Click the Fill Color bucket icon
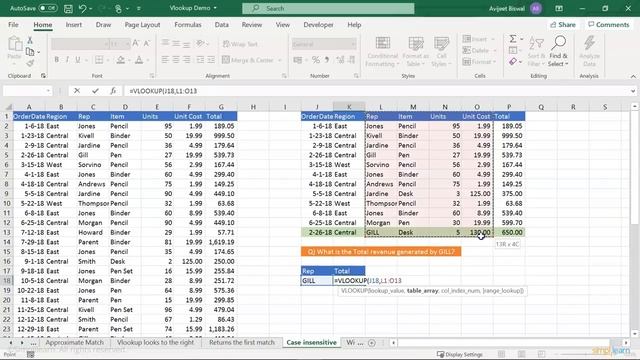640x360 pixels. click(x=120, y=60)
